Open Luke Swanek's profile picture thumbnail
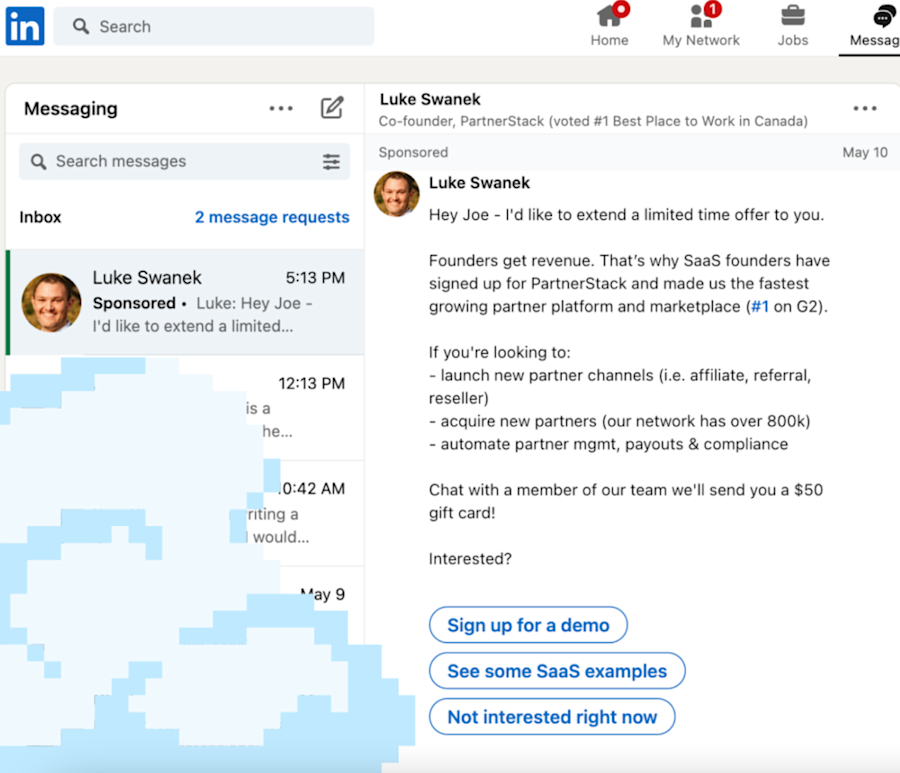 (396, 196)
